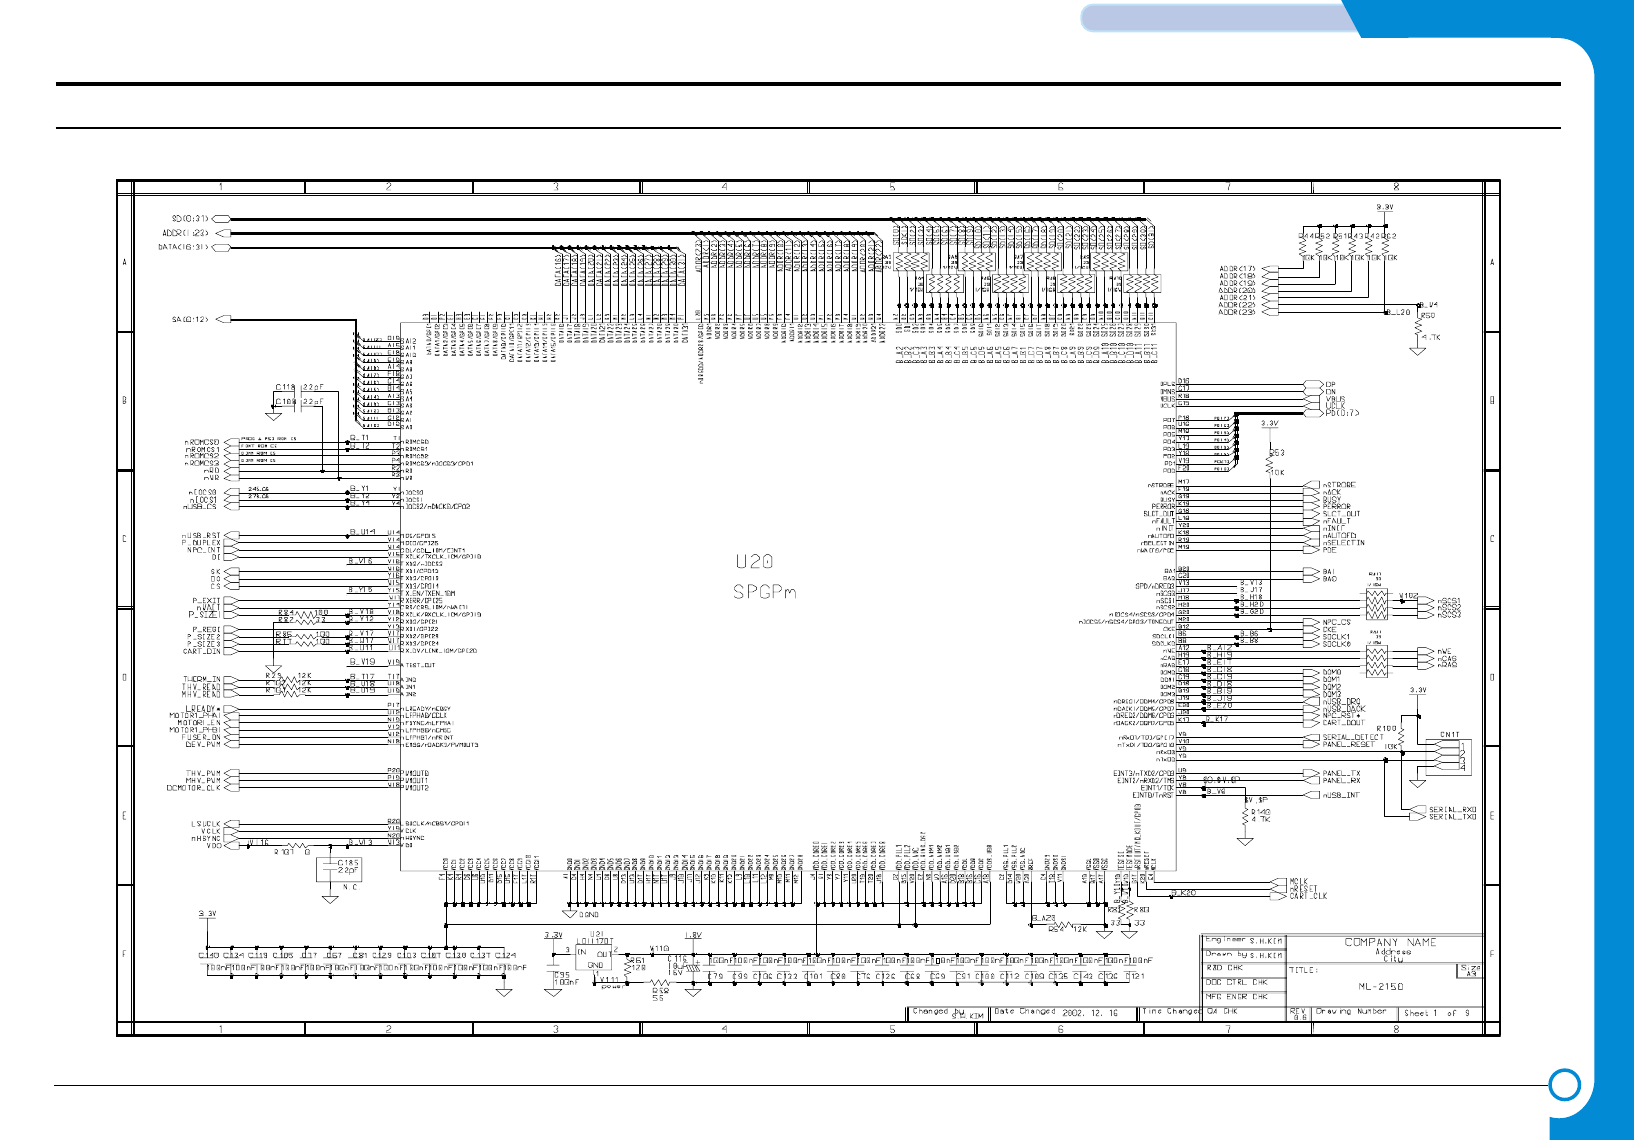
Task: Click the nUSB_INT signal label
Action: tap(1340, 795)
